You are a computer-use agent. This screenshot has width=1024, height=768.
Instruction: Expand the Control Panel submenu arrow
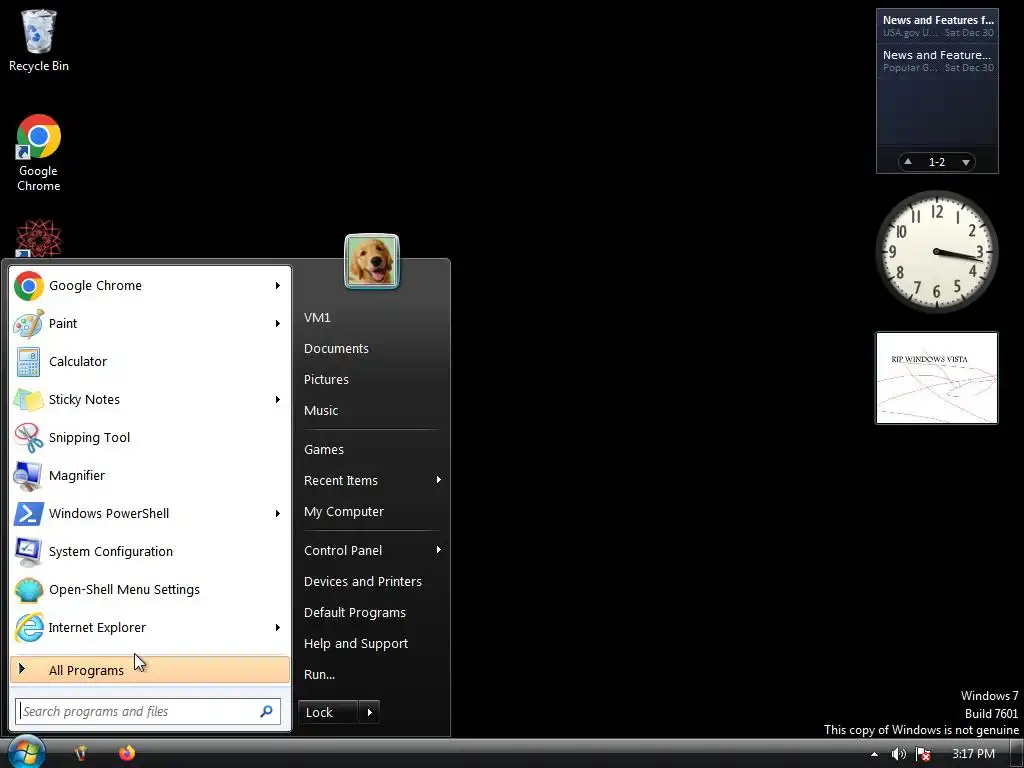438,550
